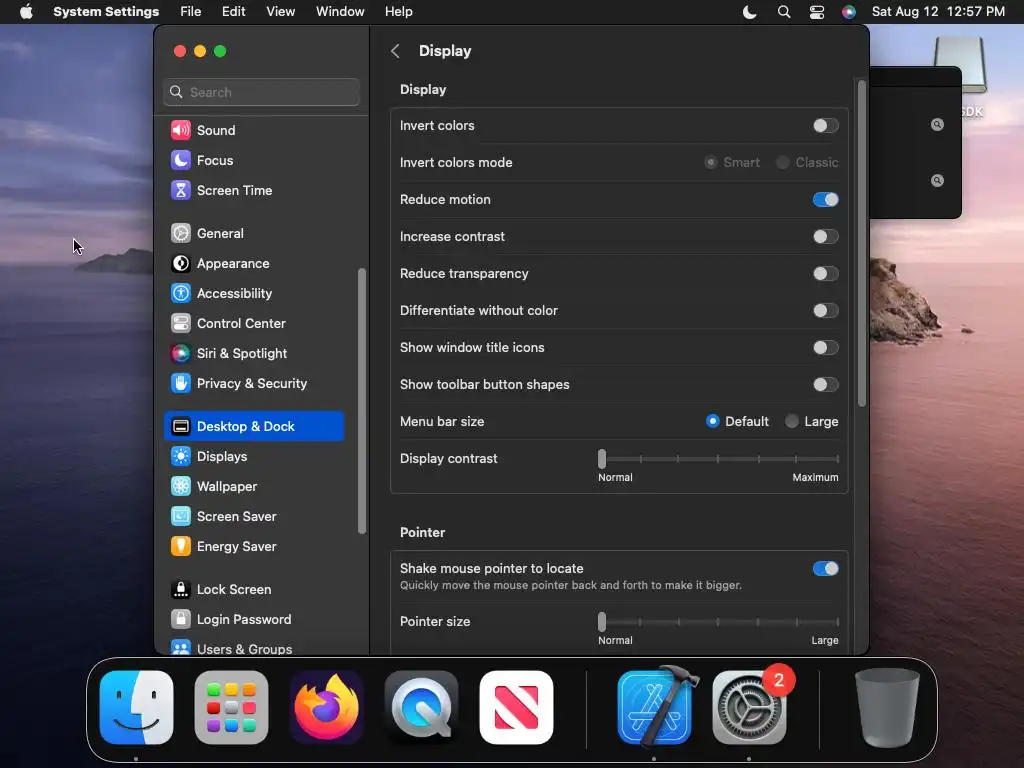Open the System Settings menu
Image resolution: width=1024 pixels, height=768 pixels.
(106, 12)
